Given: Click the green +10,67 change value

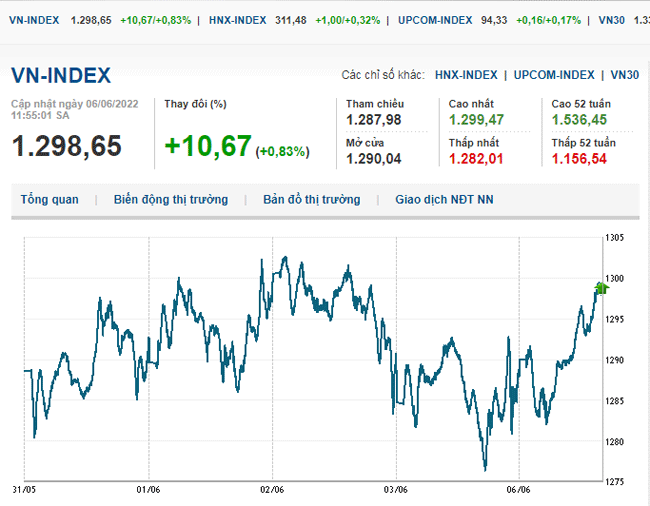Looking at the screenshot, I should [x=207, y=146].
